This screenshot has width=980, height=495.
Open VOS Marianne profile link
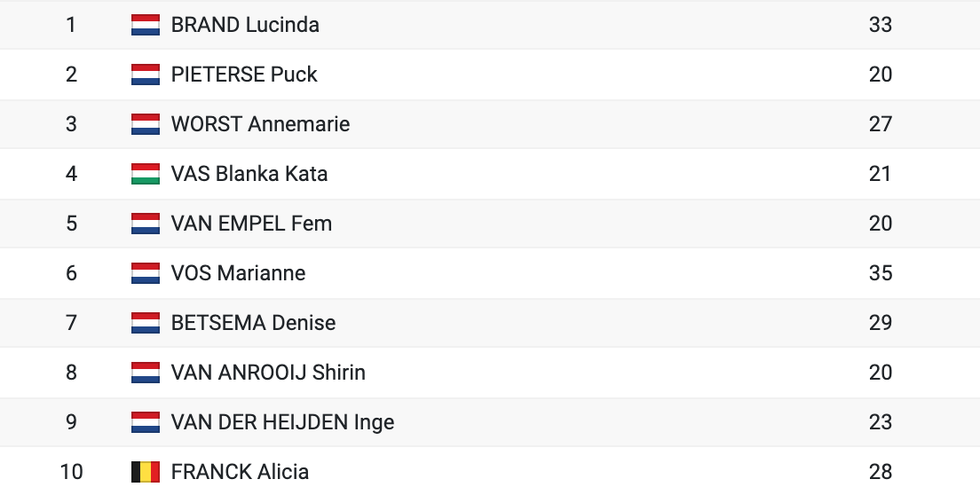point(239,273)
